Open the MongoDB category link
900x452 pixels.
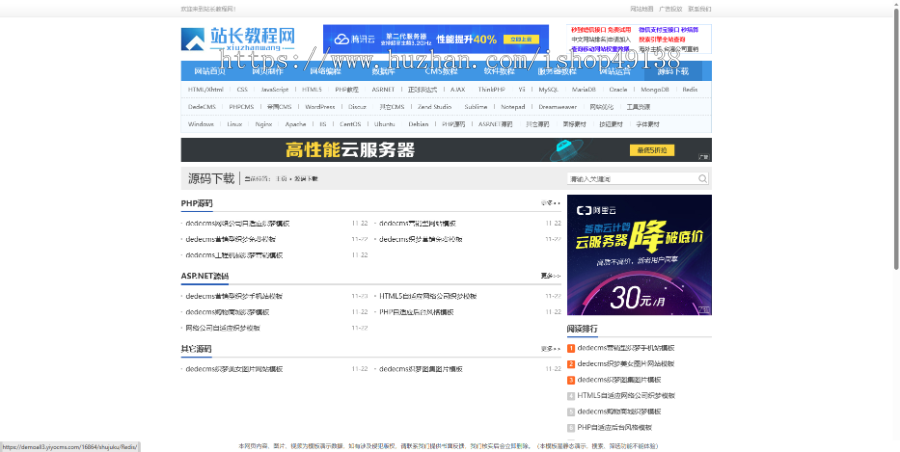click(655, 90)
